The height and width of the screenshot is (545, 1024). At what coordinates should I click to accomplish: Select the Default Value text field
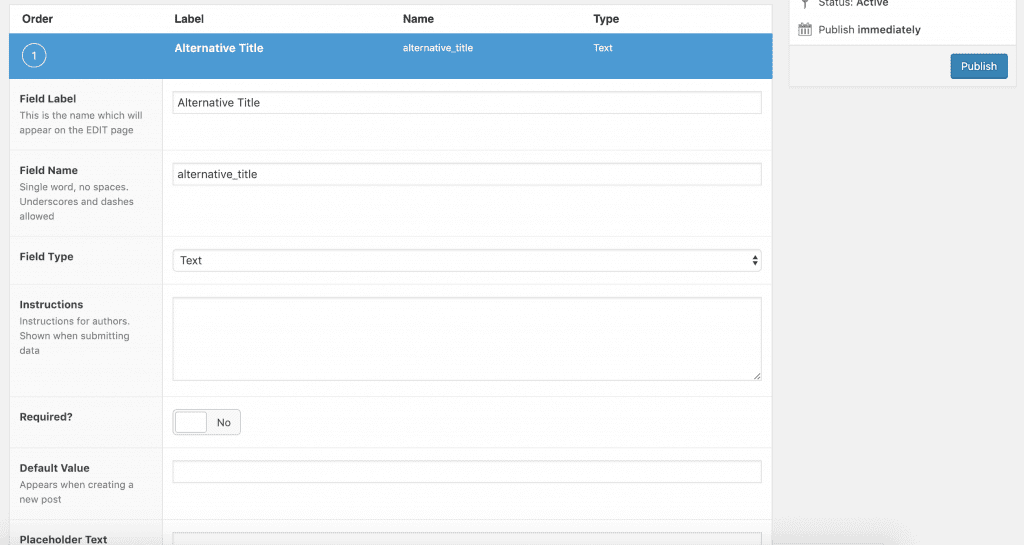466,471
